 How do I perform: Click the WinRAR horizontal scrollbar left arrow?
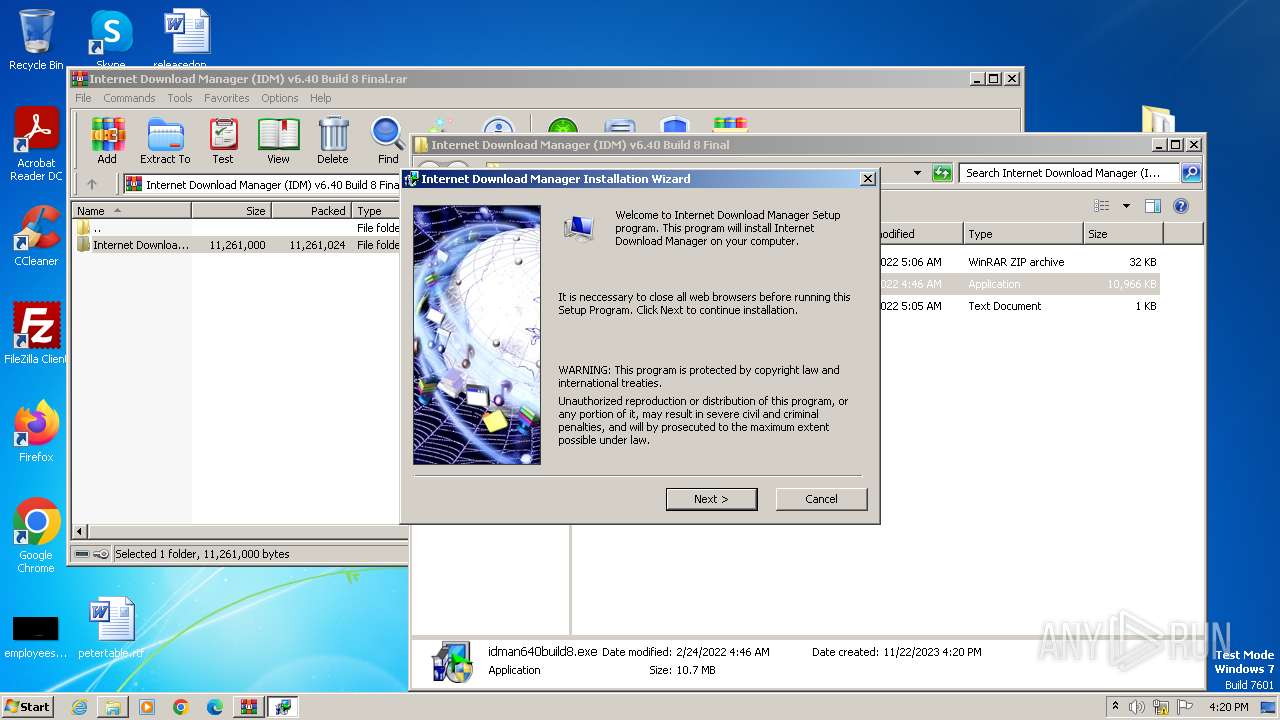pos(80,532)
